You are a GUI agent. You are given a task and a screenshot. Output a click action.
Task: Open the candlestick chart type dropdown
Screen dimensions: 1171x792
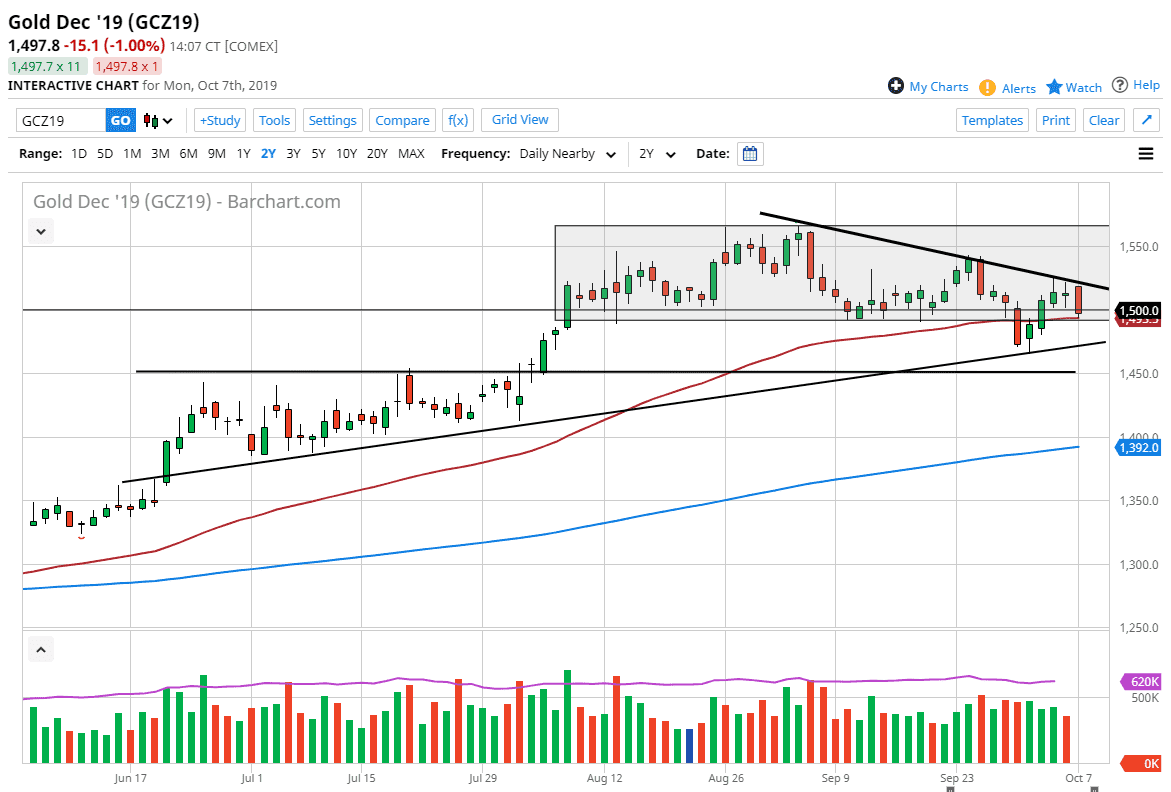[x=158, y=121]
